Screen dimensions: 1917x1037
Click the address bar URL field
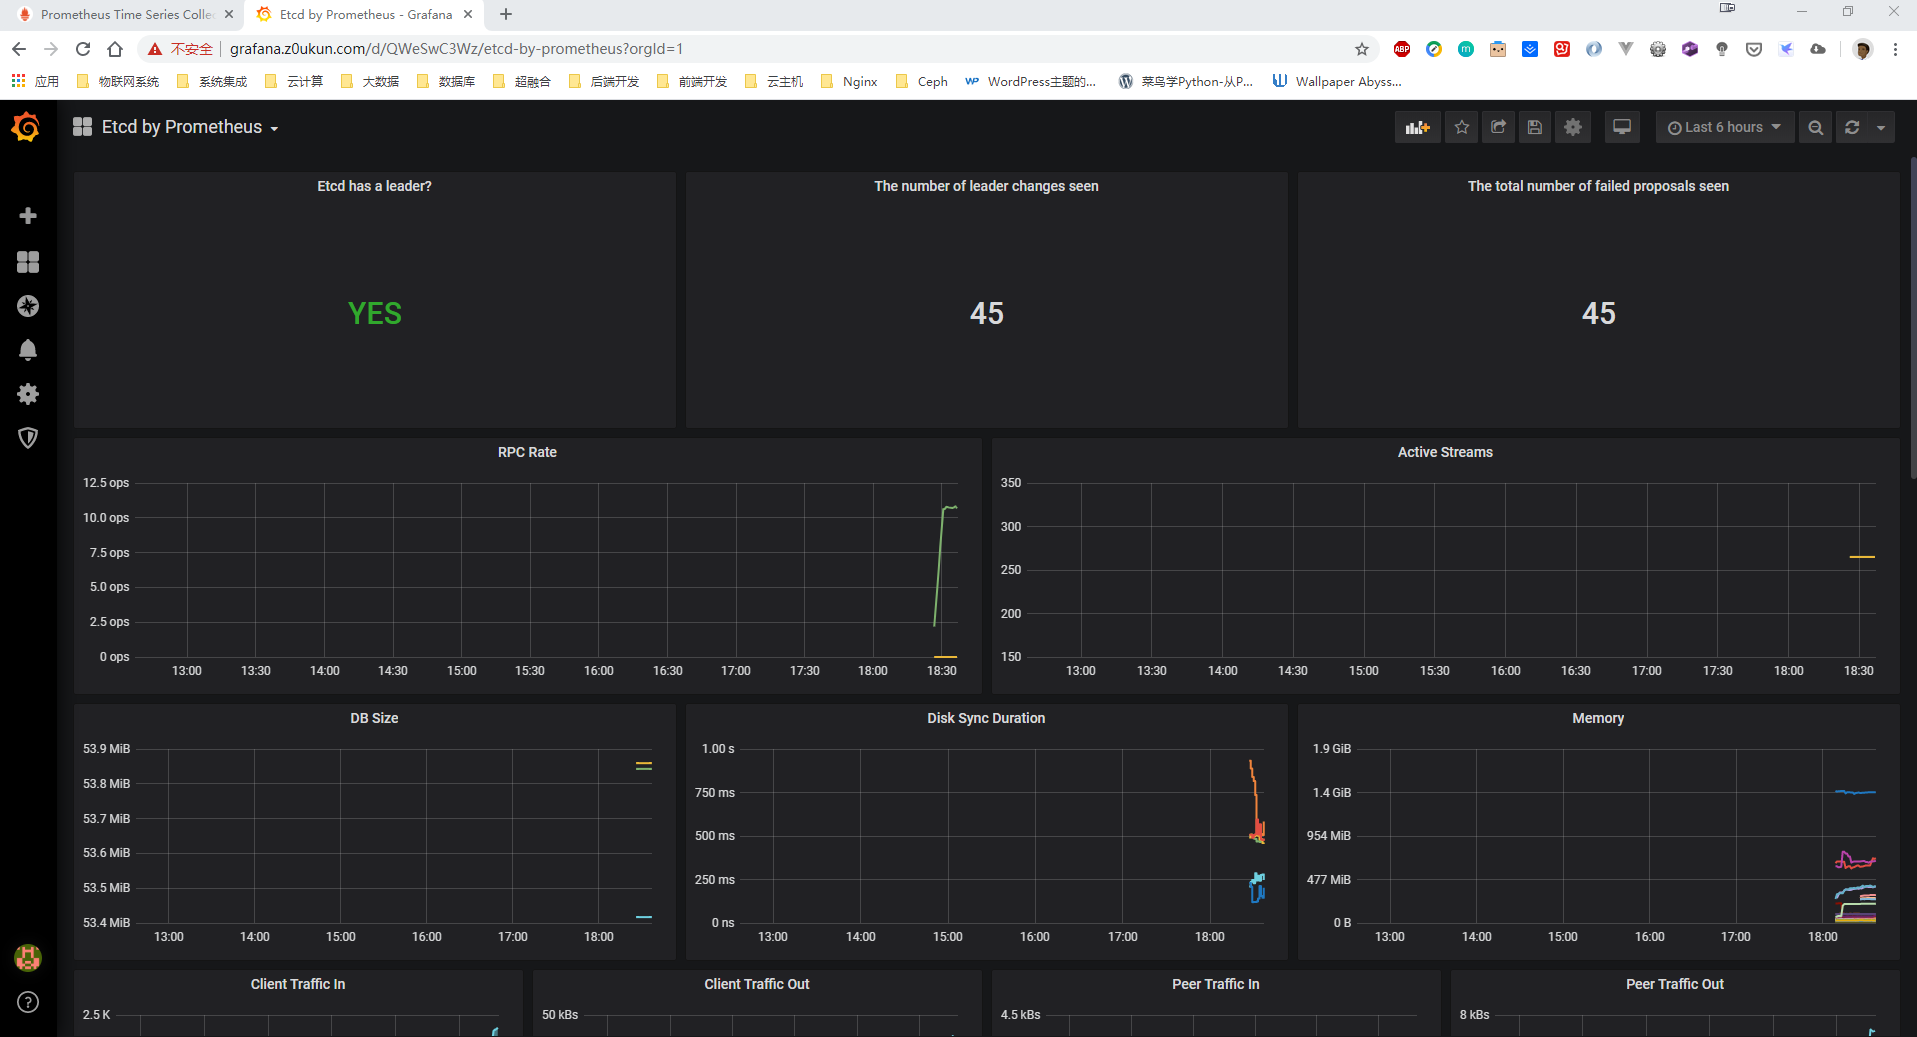[780, 49]
